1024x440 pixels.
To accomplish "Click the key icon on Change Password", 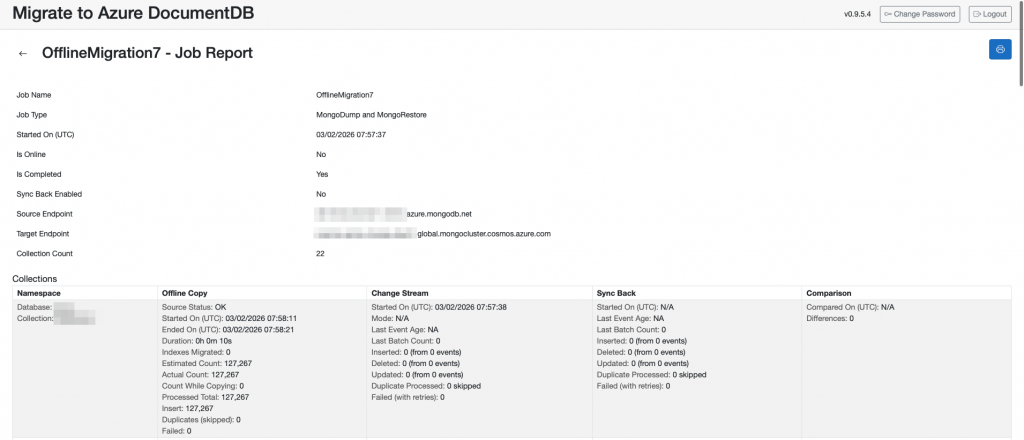I will pos(888,14).
